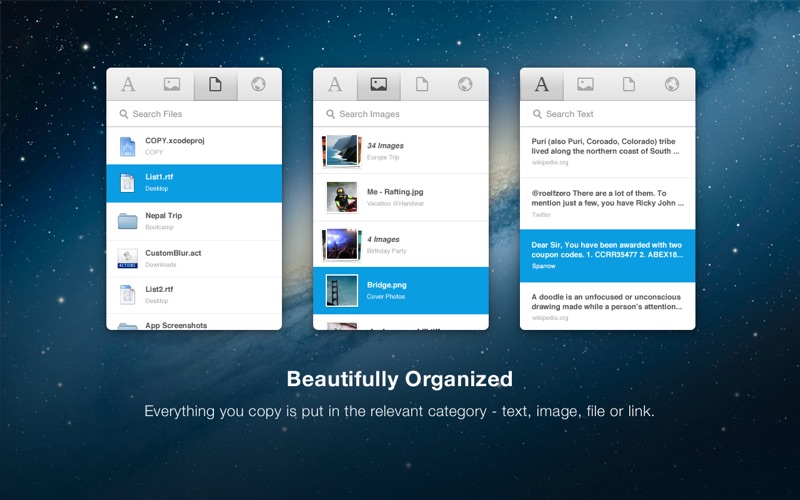Image resolution: width=800 pixels, height=500 pixels.
Task: Select the 34 Images Europe Trip row
Action: click(x=401, y=151)
